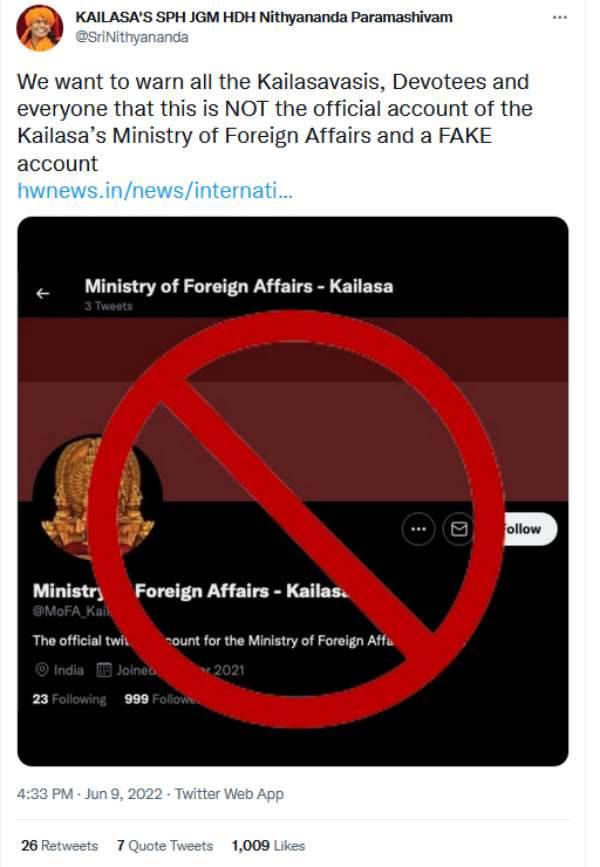This screenshot has height=867, width=600.
Task: Click the 23 Following count
Action: click(69, 699)
